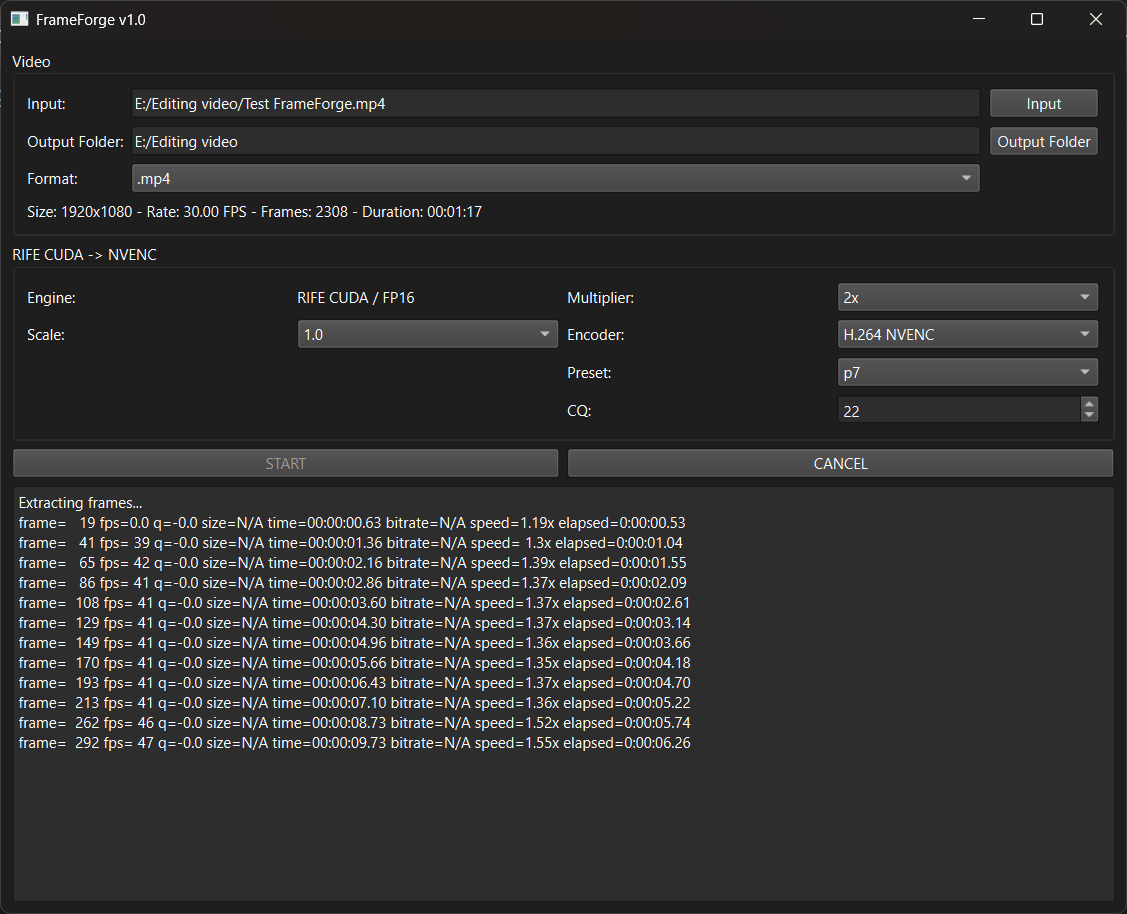This screenshot has width=1127, height=914.
Task: Click the log line for frame 65
Action: click(x=353, y=563)
